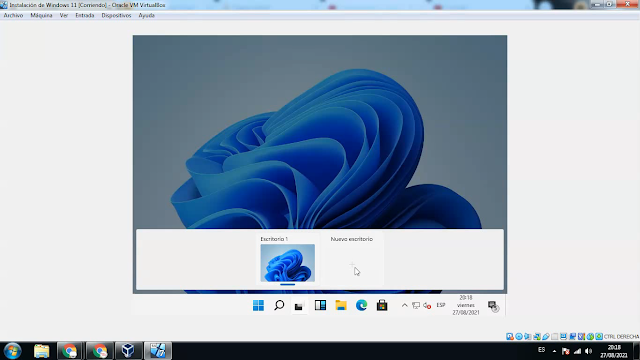The width and height of the screenshot is (640, 360).
Task: Click the guest muted volume tray icon
Action: point(427,305)
